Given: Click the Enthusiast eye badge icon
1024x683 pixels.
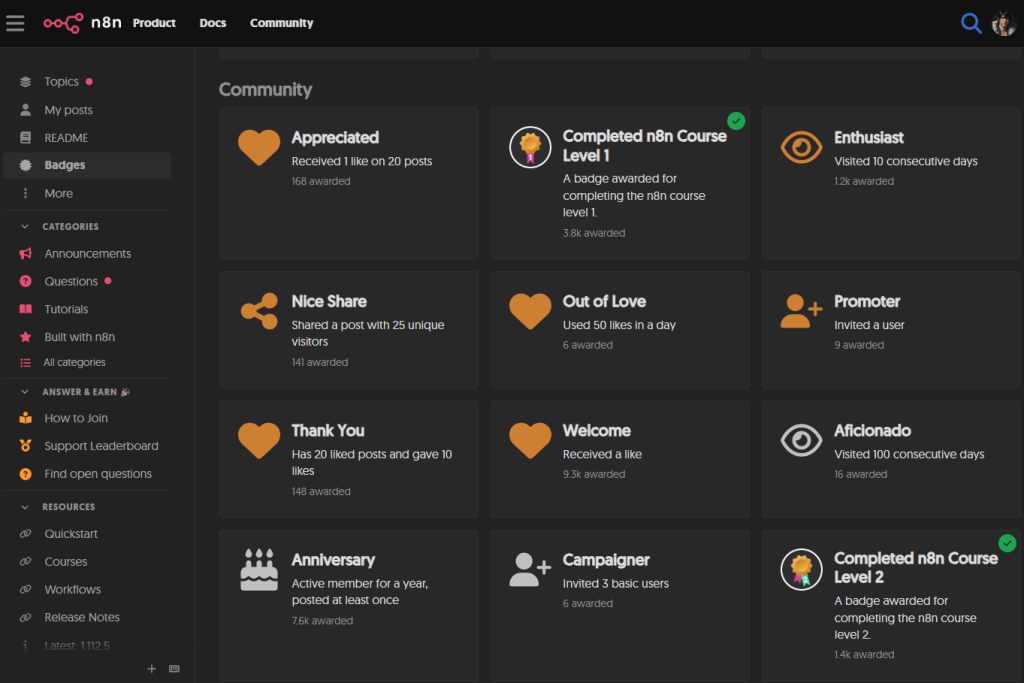Looking at the screenshot, I should [x=801, y=148].
